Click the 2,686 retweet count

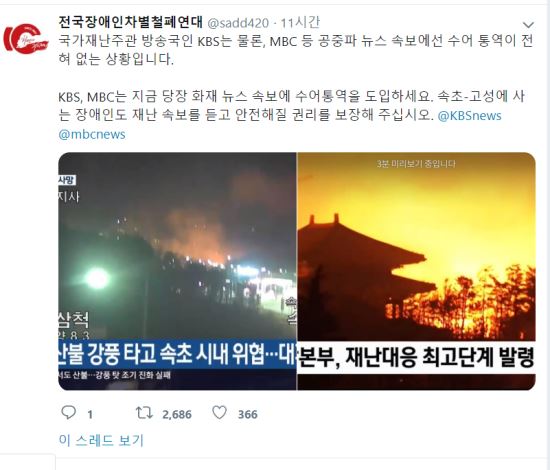[177, 415]
